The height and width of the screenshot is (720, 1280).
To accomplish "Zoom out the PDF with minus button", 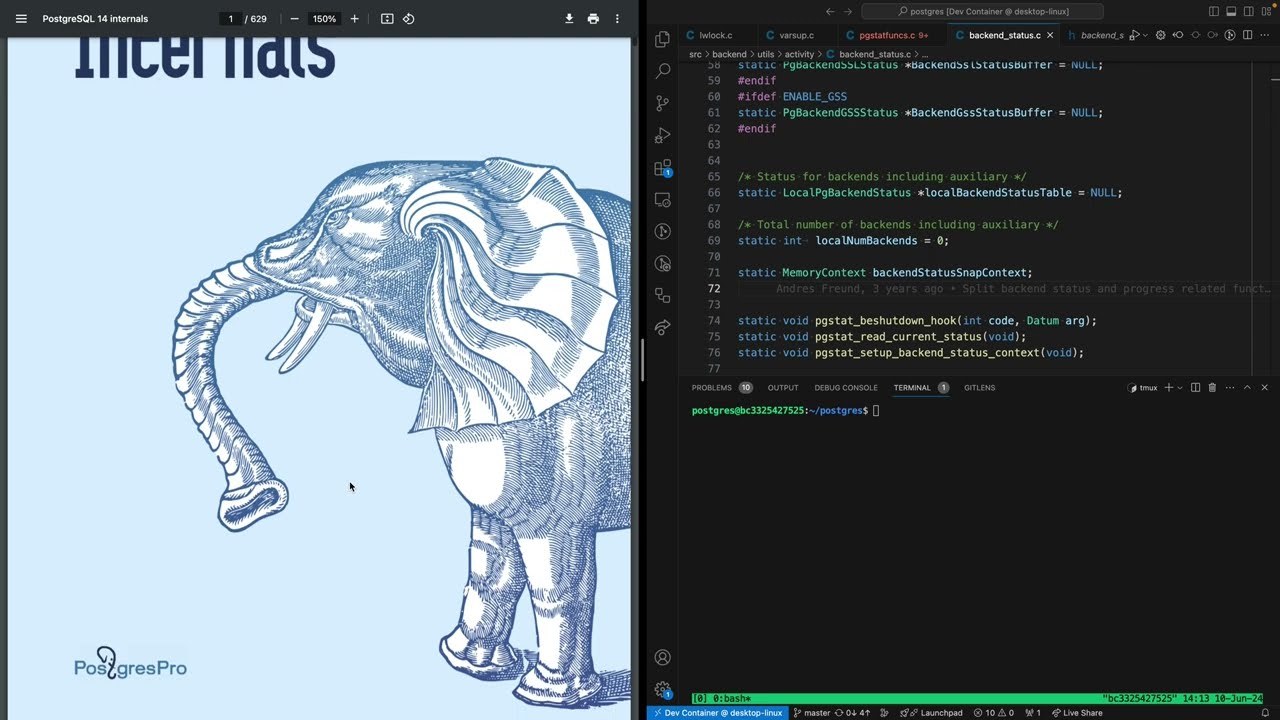I will (x=294, y=18).
